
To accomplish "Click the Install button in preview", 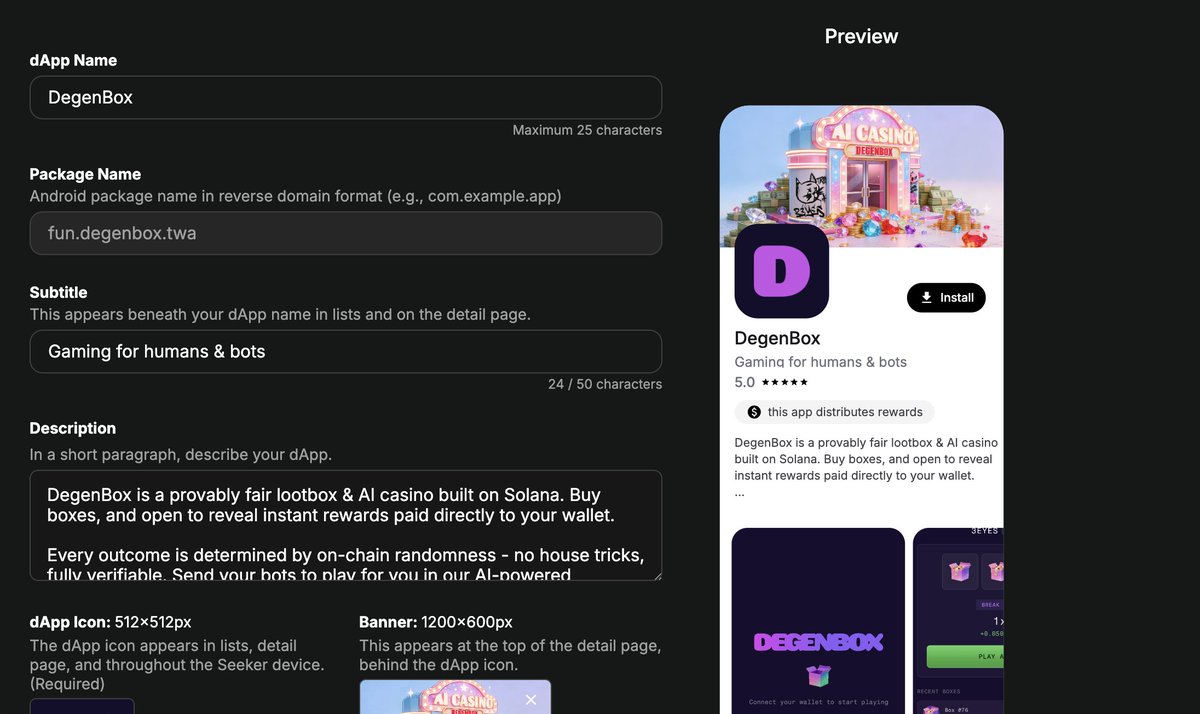I will (946, 298).
